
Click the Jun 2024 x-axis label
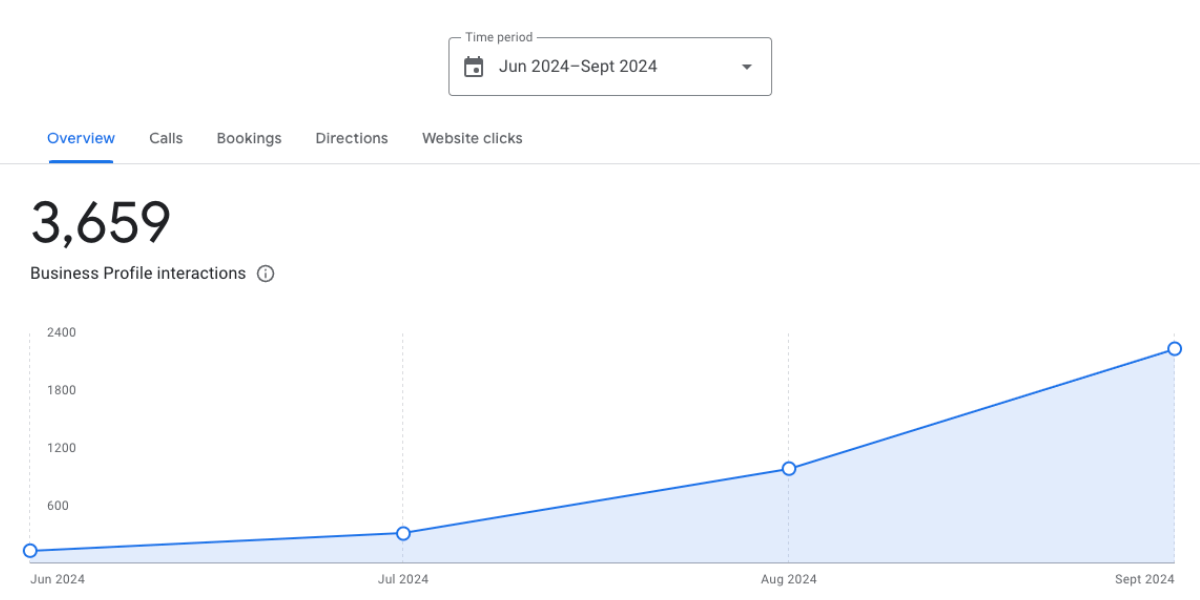57,579
